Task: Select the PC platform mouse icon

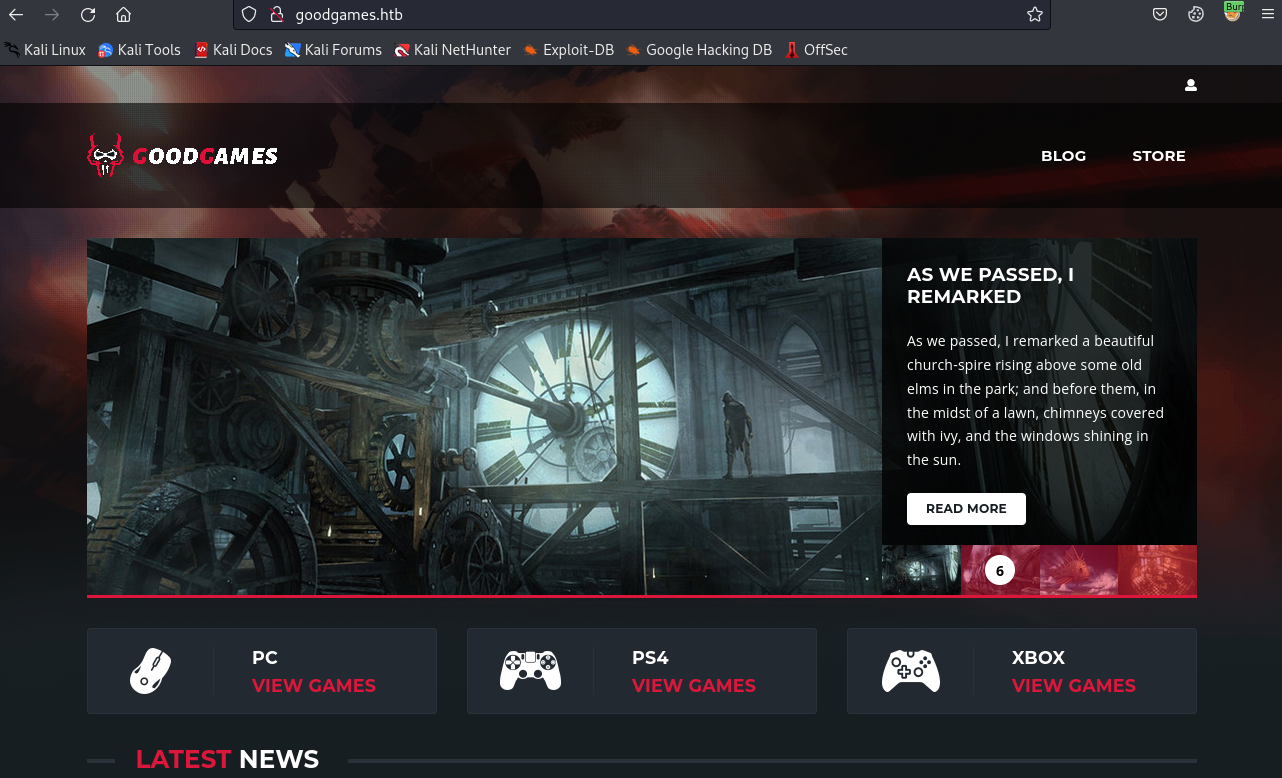Action: (150, 671)
